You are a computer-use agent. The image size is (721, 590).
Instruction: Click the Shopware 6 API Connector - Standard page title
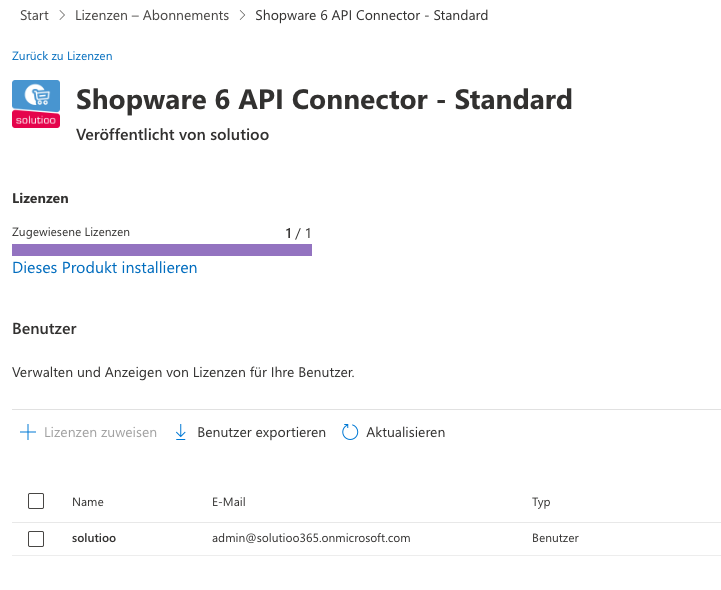coord(324,99)
